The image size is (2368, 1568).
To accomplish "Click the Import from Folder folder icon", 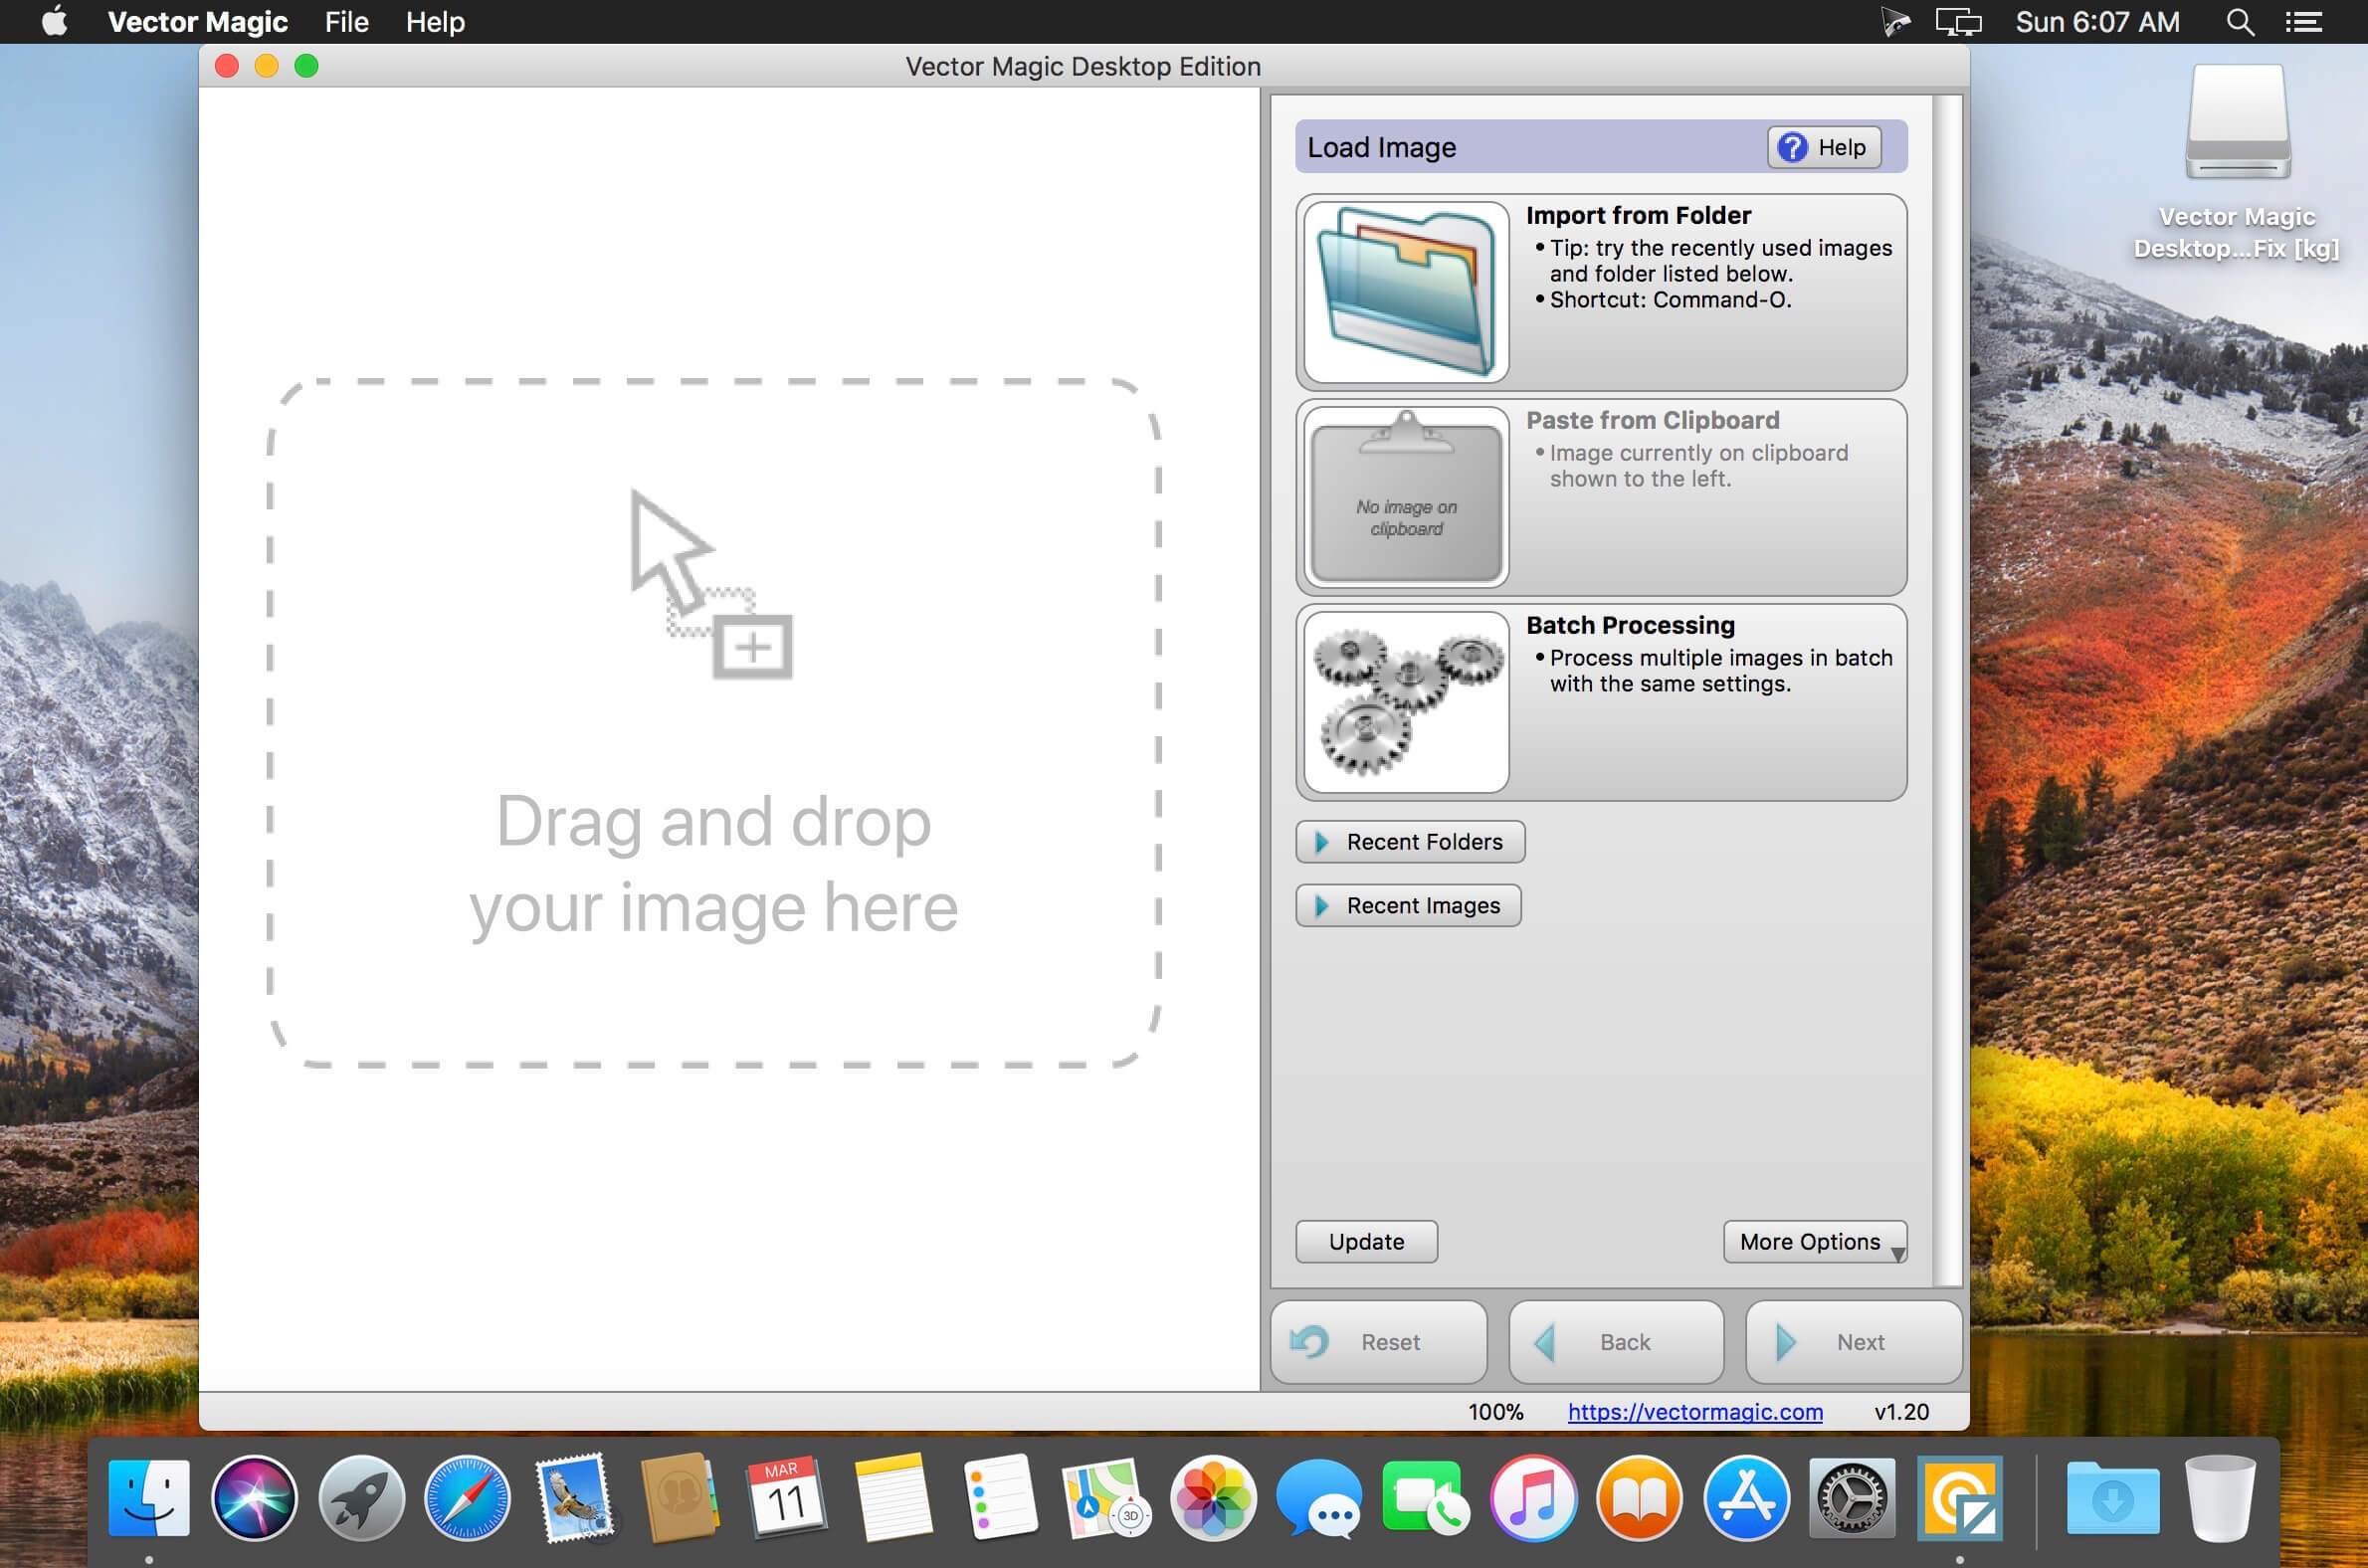I will (x=1404, y=289).
